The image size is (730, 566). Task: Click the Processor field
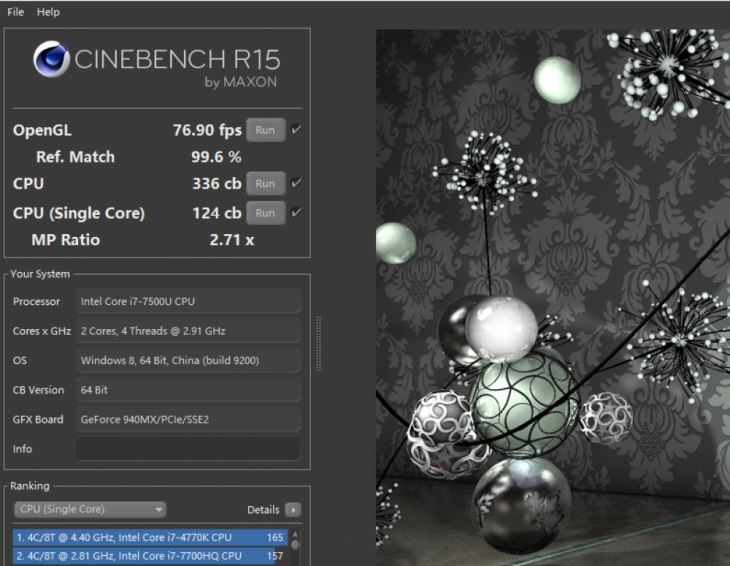[x=188, y=301]
